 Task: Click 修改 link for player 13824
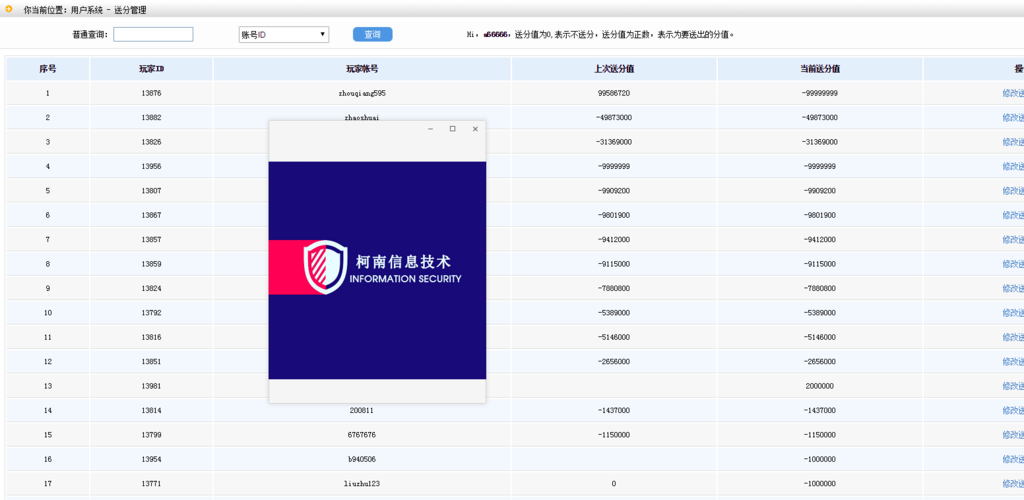(x=1013, y=289)
